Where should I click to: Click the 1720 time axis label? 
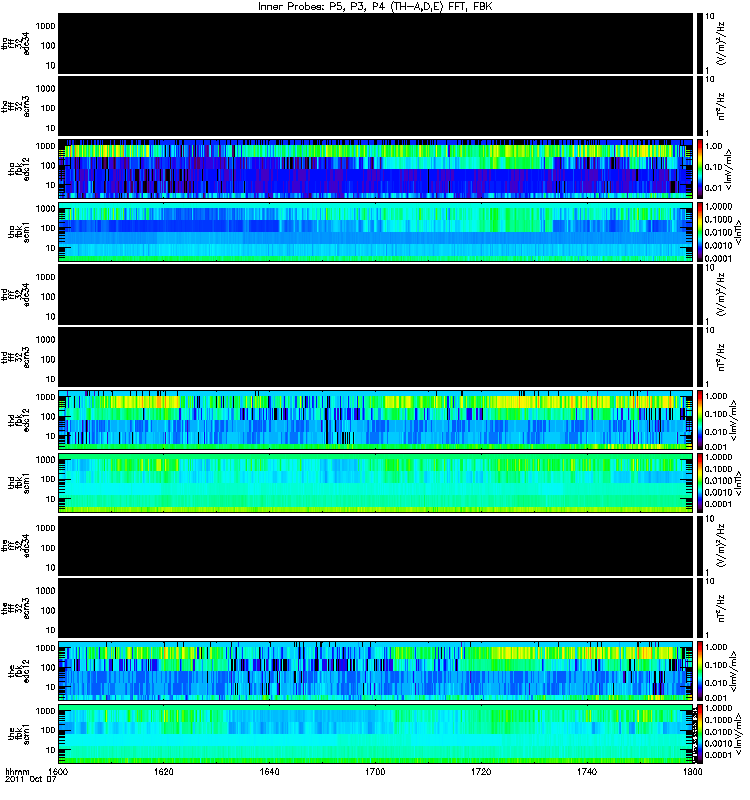481,771
